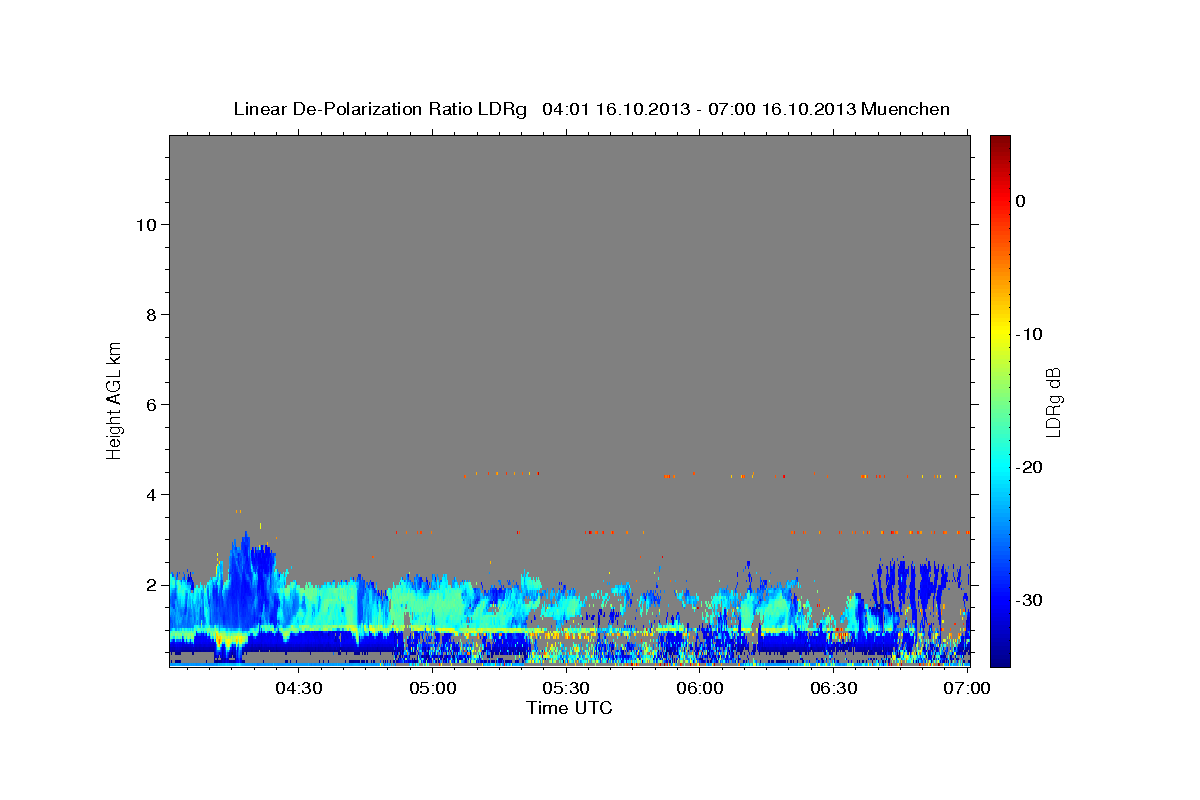Click the height tick label 2
The image size is (1200, 800).
coord(150,584)
